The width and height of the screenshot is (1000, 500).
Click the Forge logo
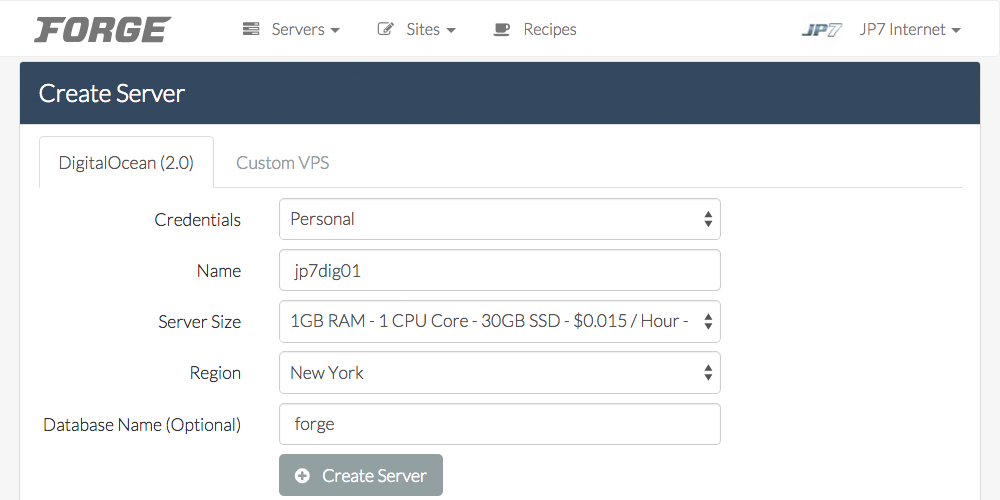tap(103, 29)
